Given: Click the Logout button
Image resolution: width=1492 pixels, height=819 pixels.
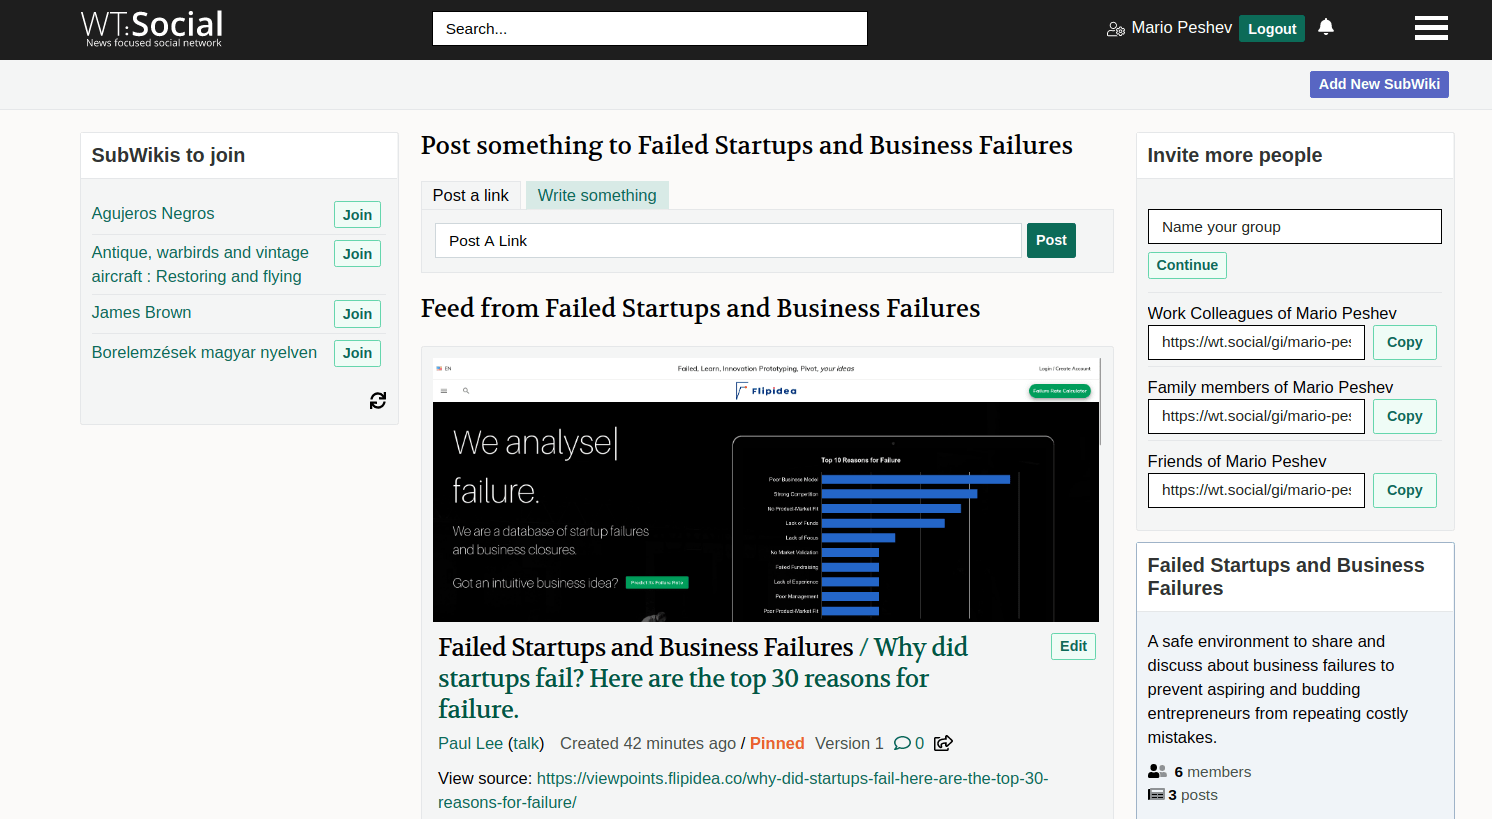Looking at the screenshot, I should (x=1272, y=29).
